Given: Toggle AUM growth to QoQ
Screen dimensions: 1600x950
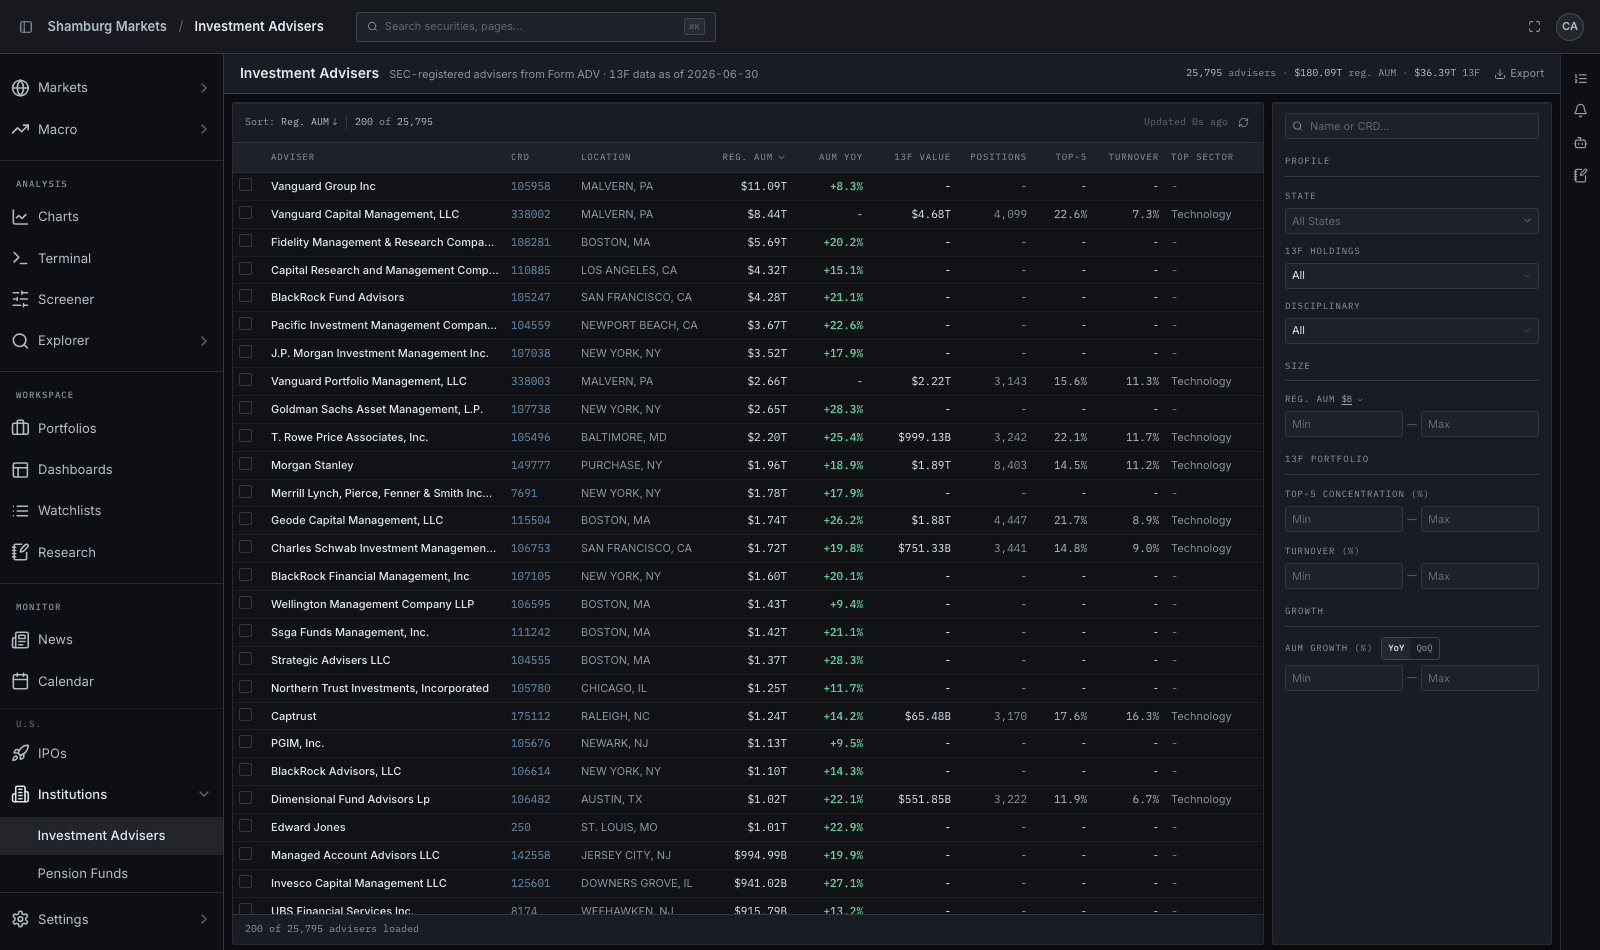Looking at the screenshot, I should (1424, 648).
